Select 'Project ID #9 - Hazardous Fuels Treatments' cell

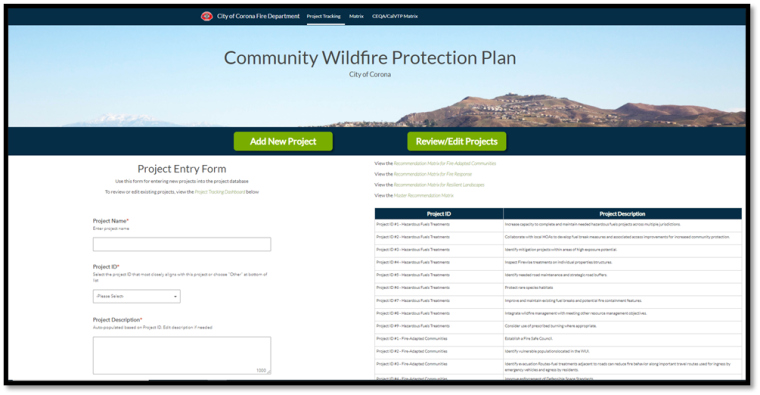(x=439, y=326)
